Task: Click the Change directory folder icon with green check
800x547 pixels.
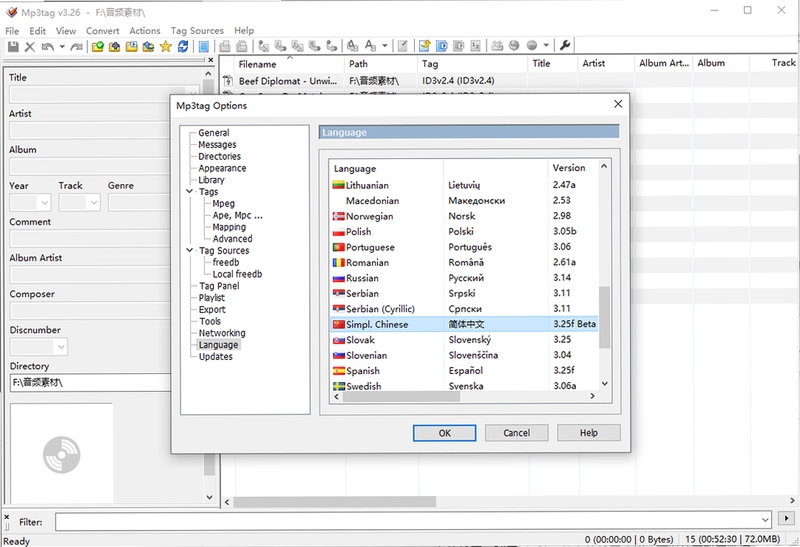Action: pos(97,46)
